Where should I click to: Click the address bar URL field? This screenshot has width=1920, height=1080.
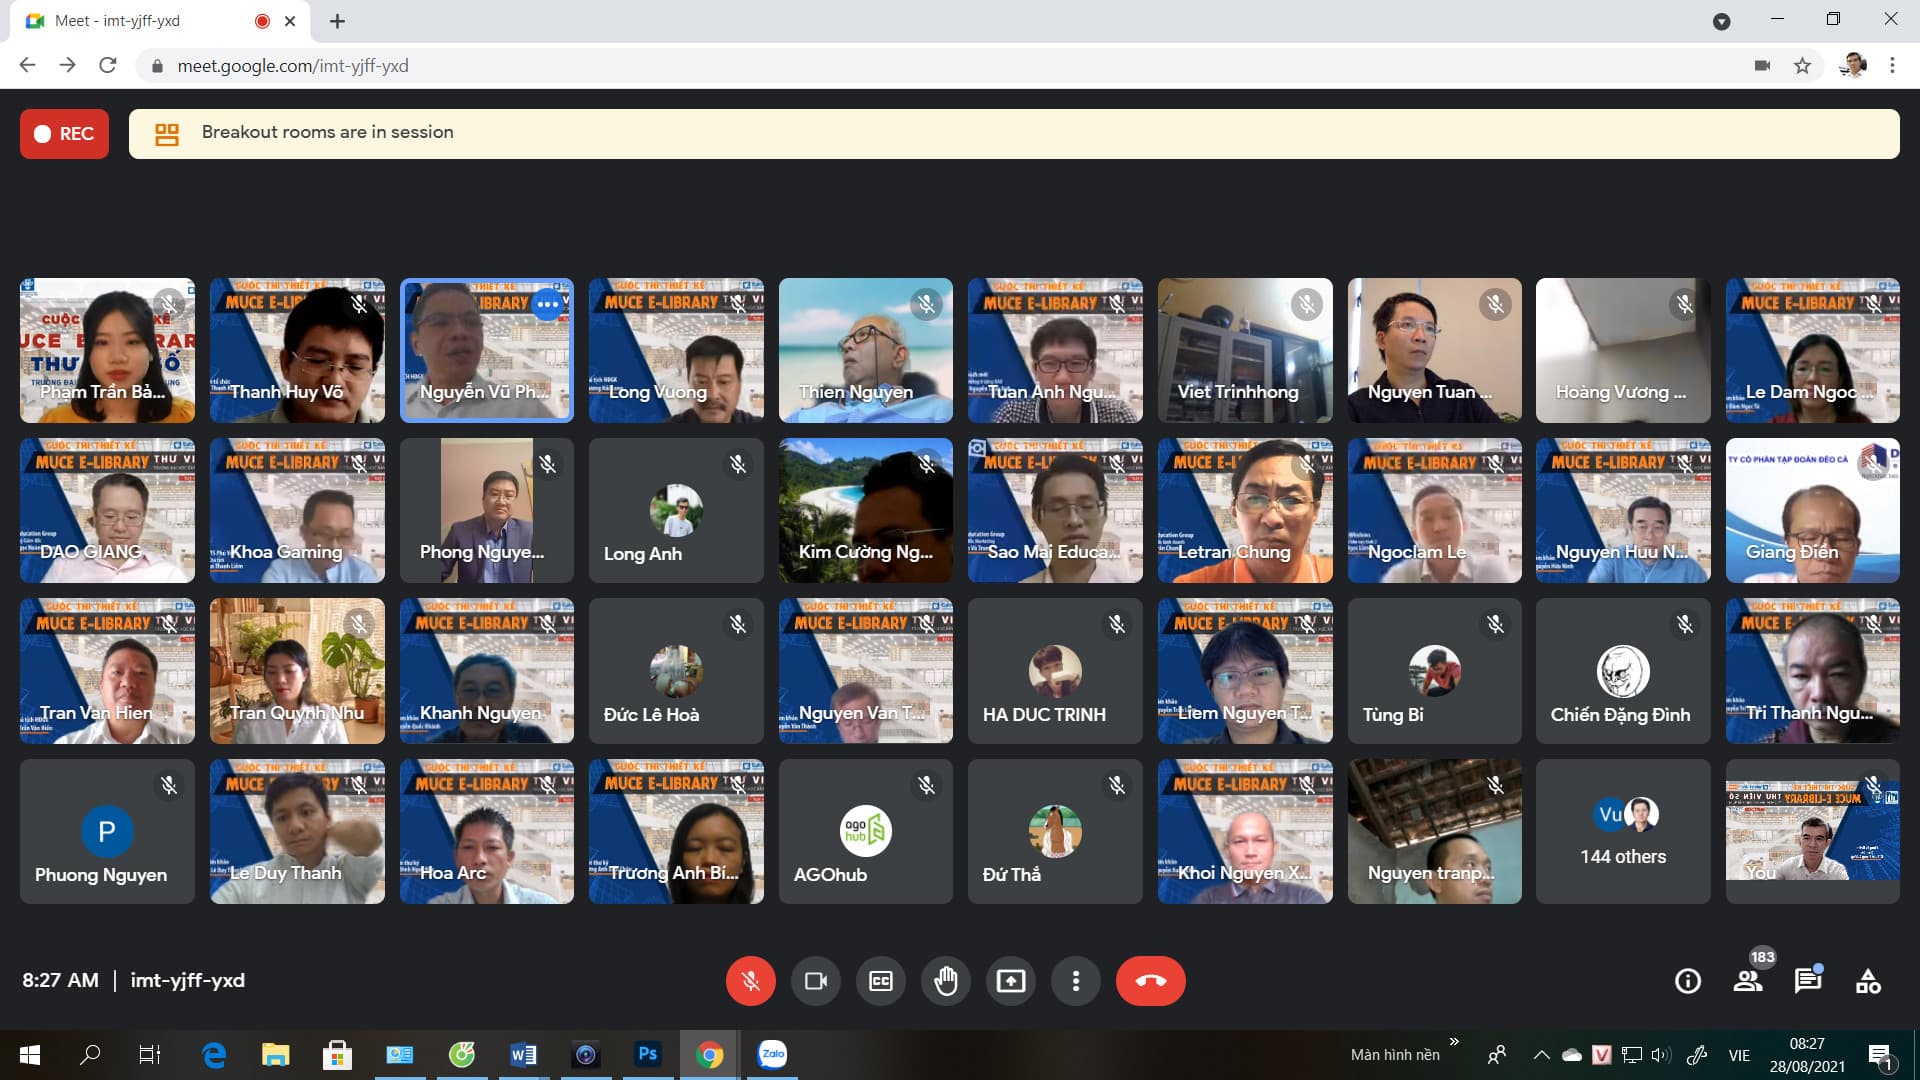940,66
